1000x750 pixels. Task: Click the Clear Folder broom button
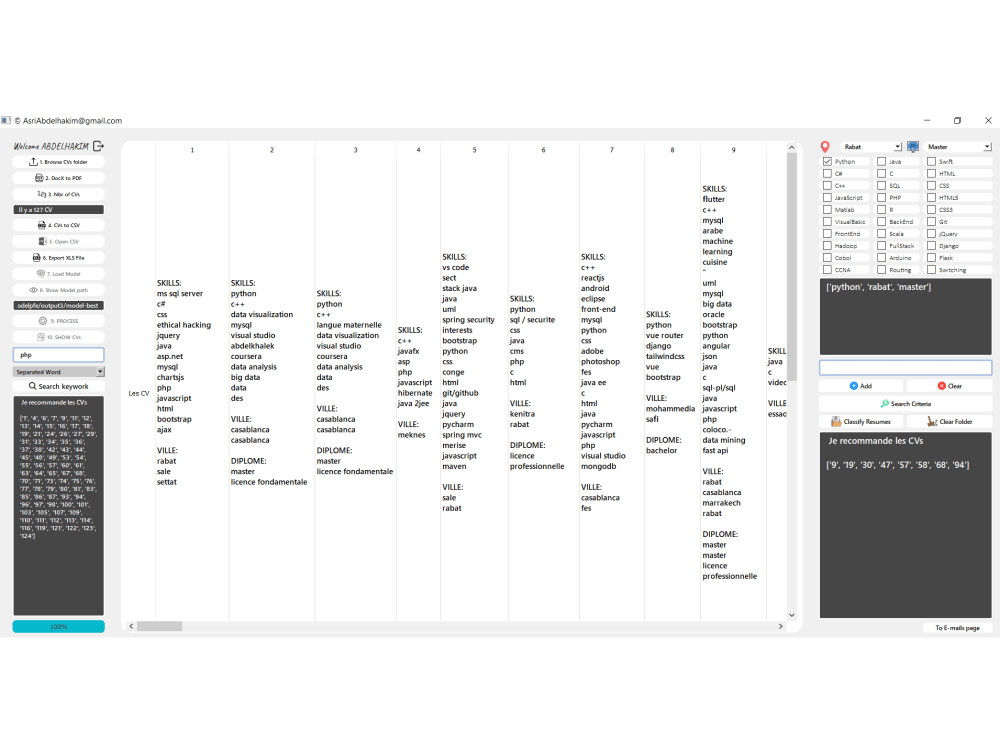tap(949, 422)
